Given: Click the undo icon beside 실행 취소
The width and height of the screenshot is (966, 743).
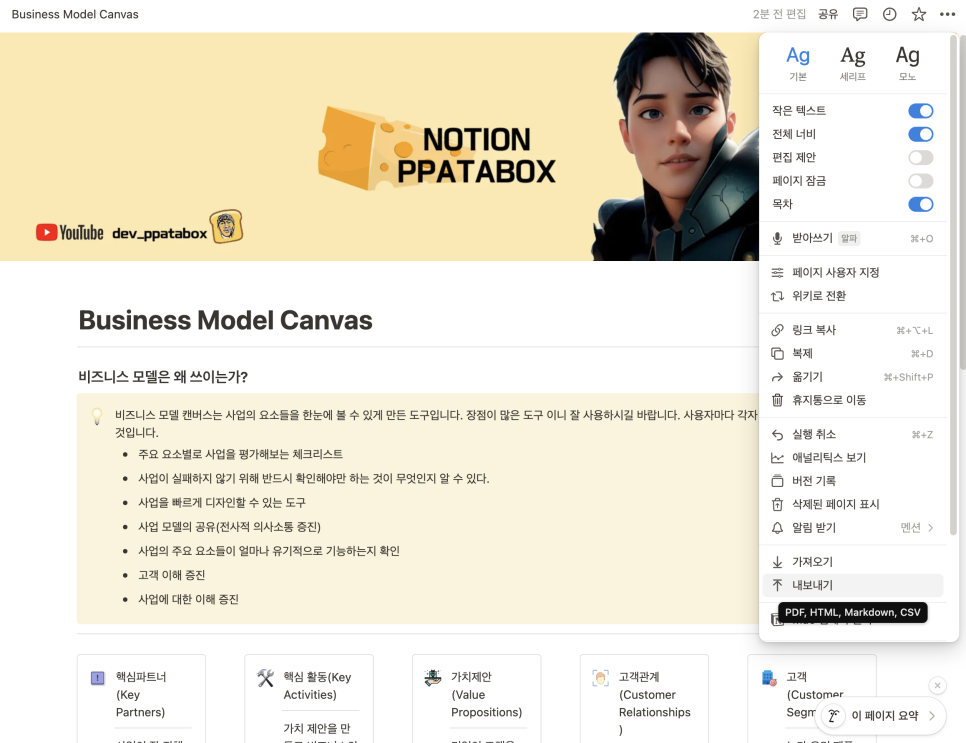Looking at the screenshot, I should click(x=777, y=434).
